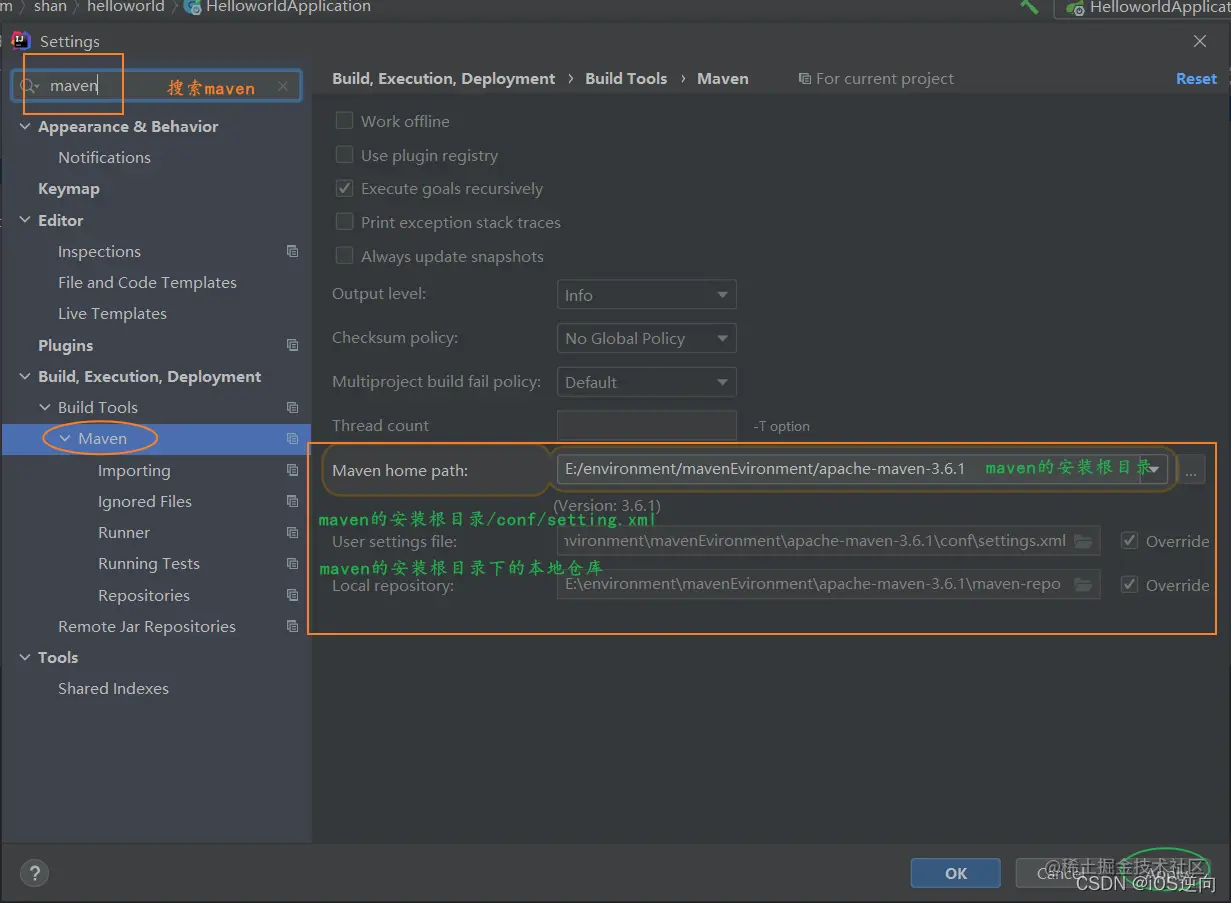Collapse the Build Tools node
Screen dimensions: 1231x903
(x=45, y=407)
